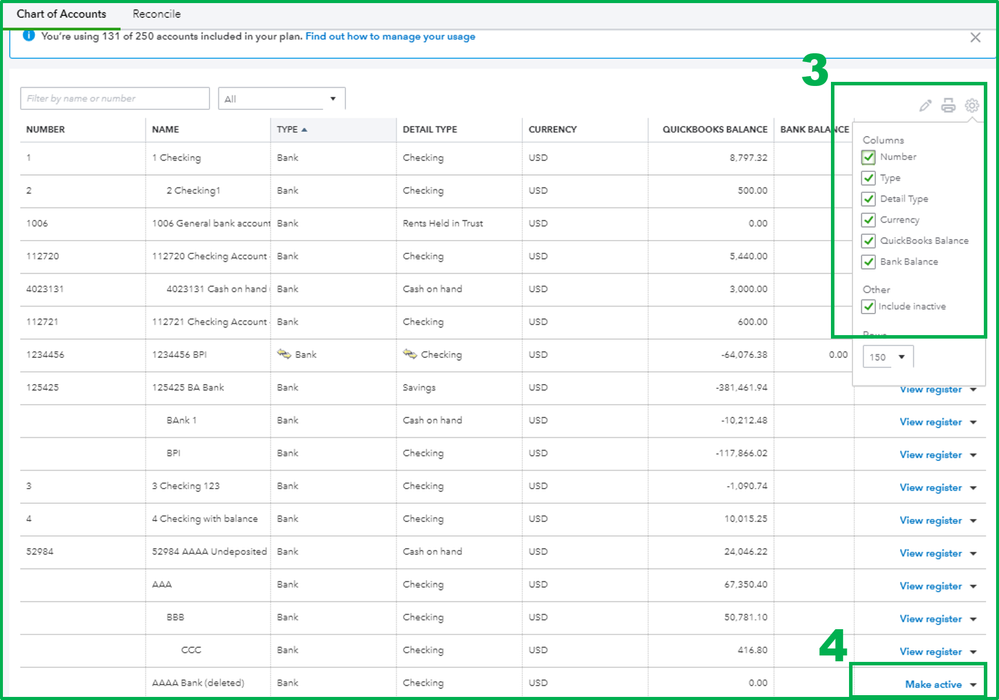This screenshot has width=999, height=700.
Task: Uncheck the Include inactive checkbox
Action: 868,306
